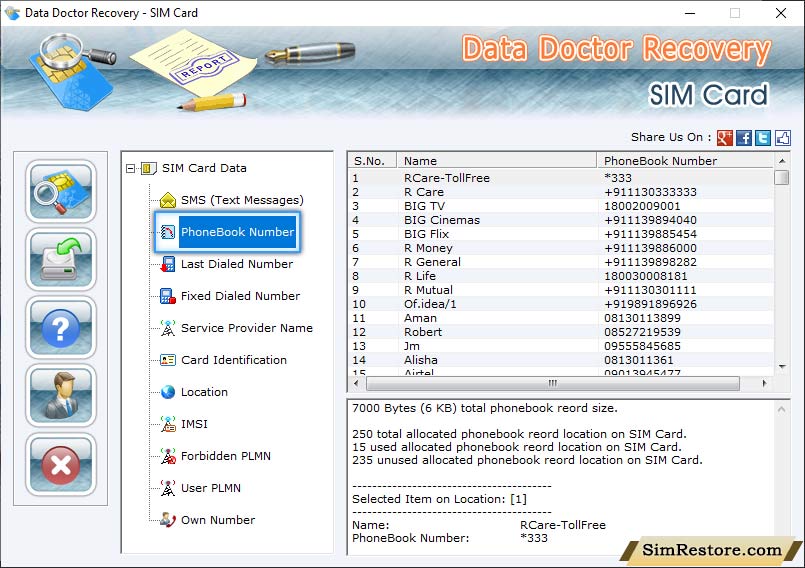Click the table's horizontal scroll left arrow
The image size is (805, 568).
(x=356, y=383)
